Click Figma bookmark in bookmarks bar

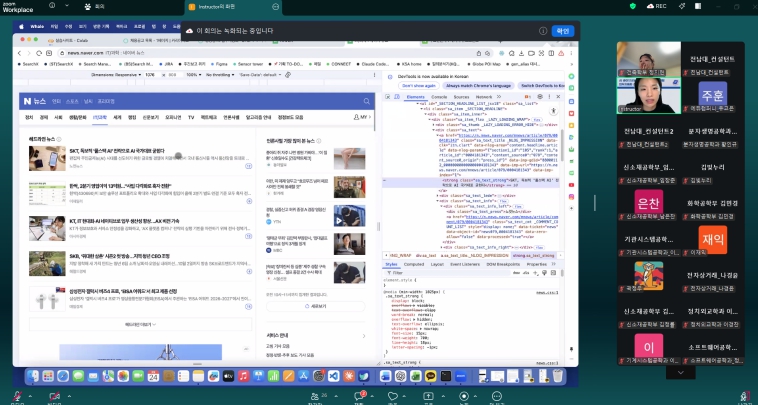(x=219, y=64)
